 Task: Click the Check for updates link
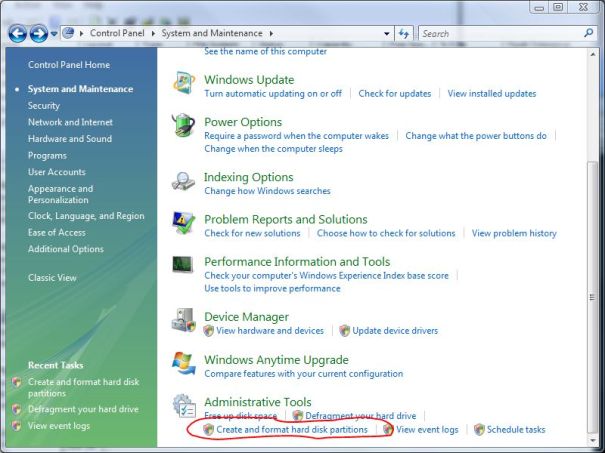coord(395,94)
